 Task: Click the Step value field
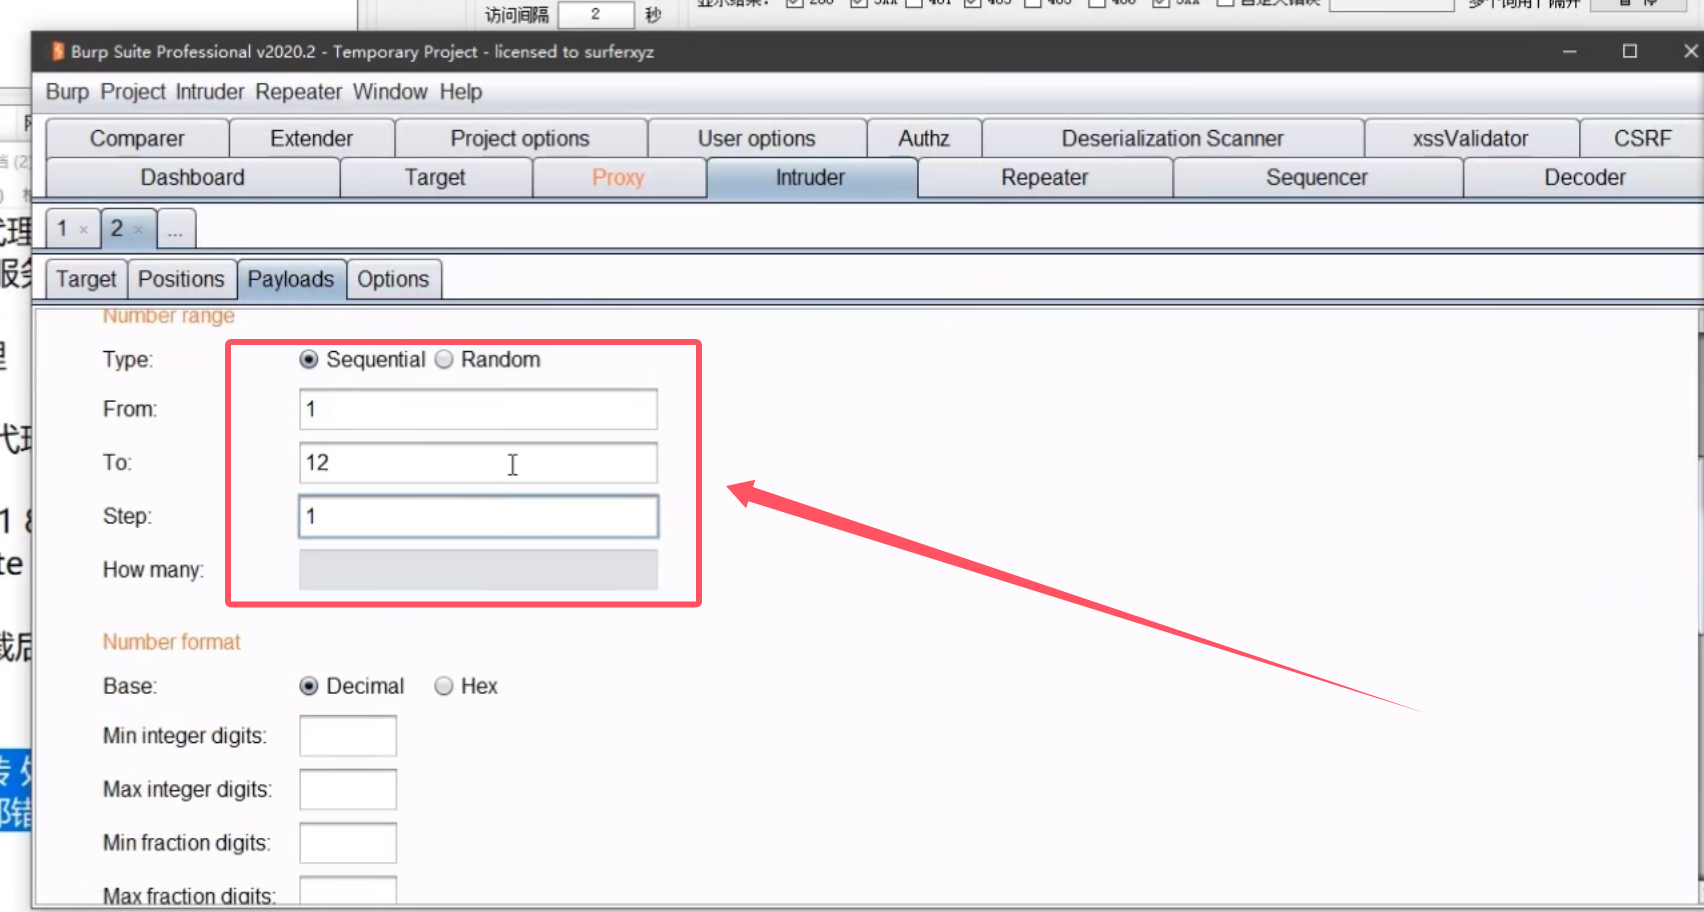[x=478, y=516]
